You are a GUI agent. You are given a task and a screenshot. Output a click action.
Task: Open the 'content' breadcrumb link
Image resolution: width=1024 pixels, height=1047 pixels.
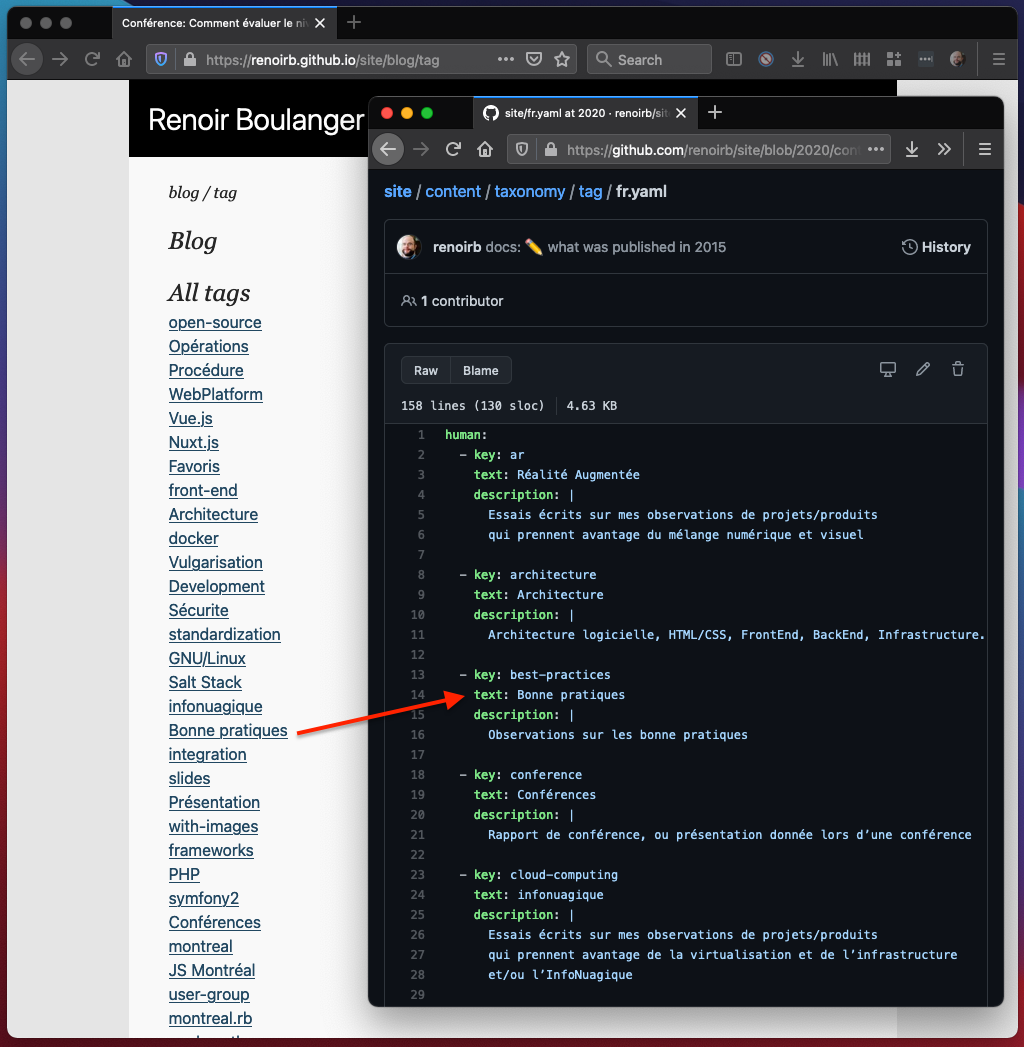coord(453,192)
